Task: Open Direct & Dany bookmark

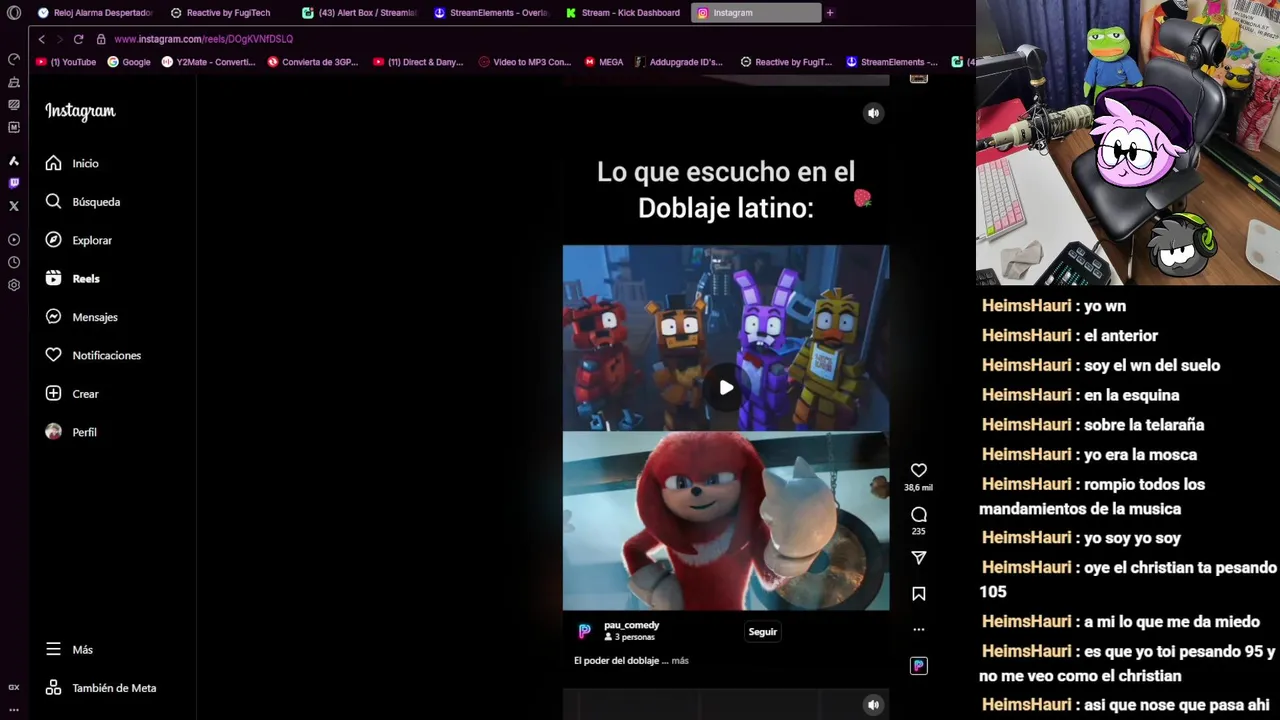Action: click(x=418, y=62)
